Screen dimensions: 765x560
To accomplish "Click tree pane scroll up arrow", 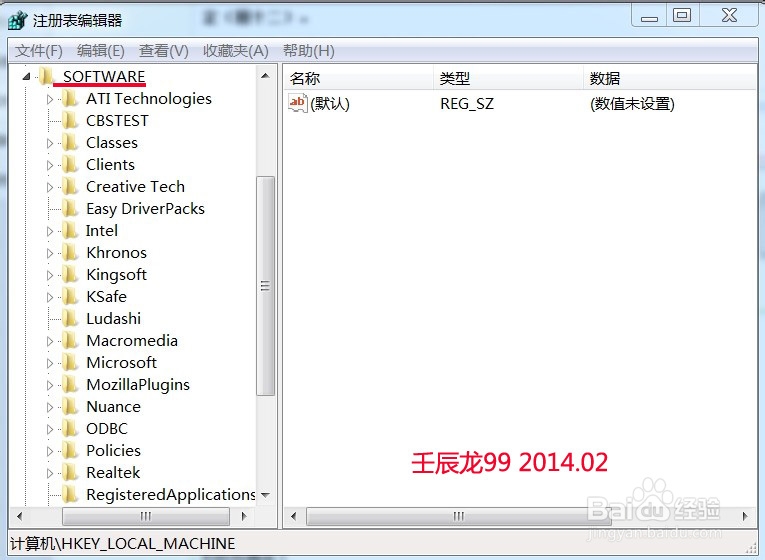I will tap(265, 76).
